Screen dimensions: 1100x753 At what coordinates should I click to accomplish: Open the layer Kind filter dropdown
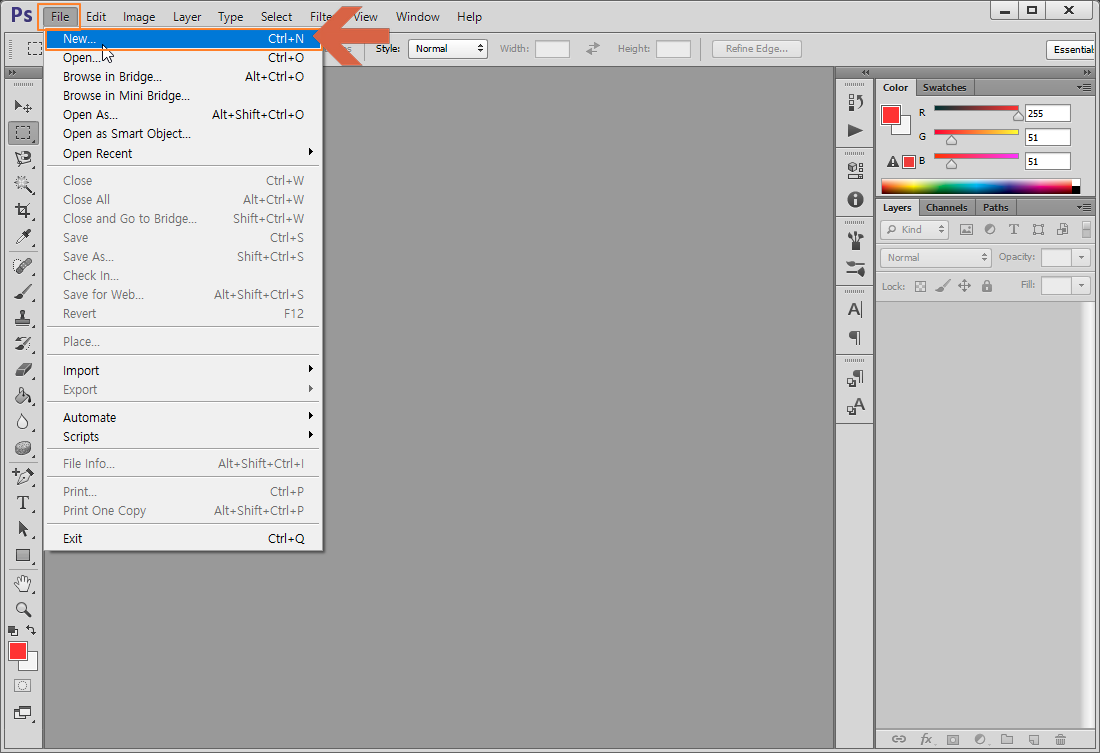[915, 229]
